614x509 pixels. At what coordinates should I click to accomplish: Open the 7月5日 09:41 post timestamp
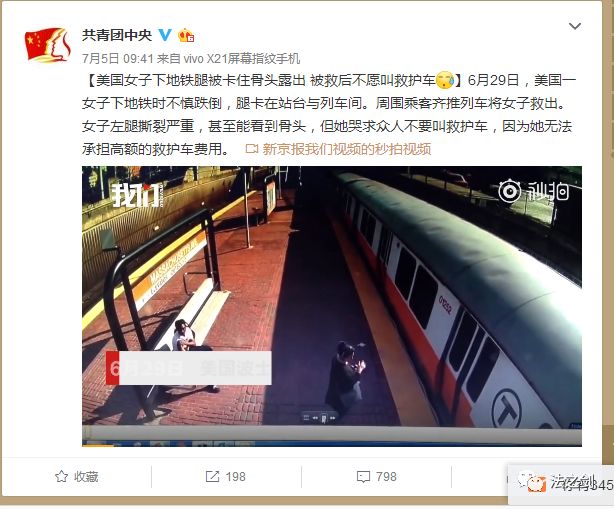(117, 58)
